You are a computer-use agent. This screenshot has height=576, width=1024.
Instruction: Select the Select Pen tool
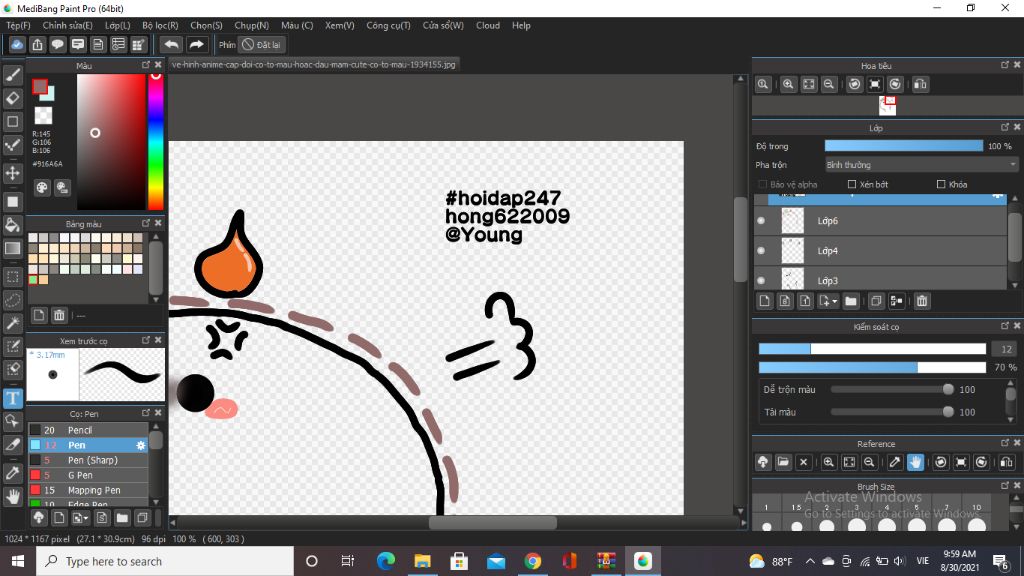coord(12,346)
